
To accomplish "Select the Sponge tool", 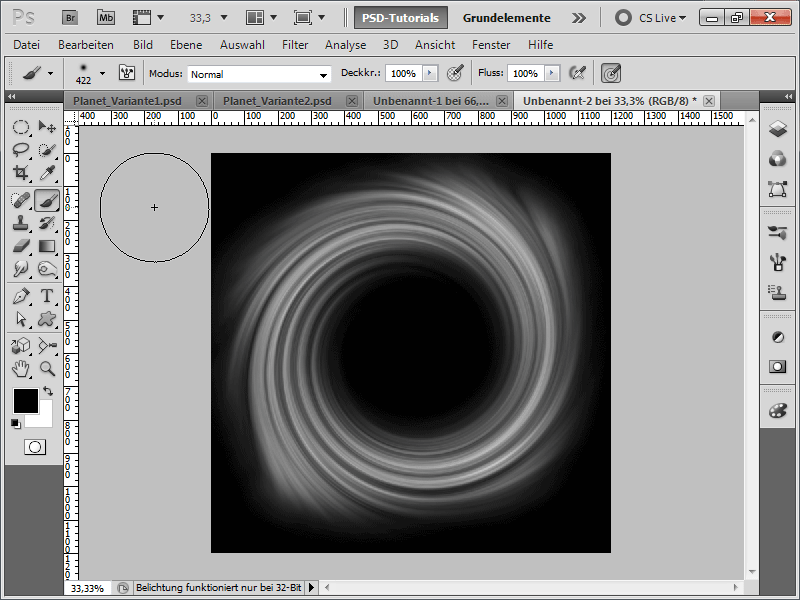I will tap(47, 269).
